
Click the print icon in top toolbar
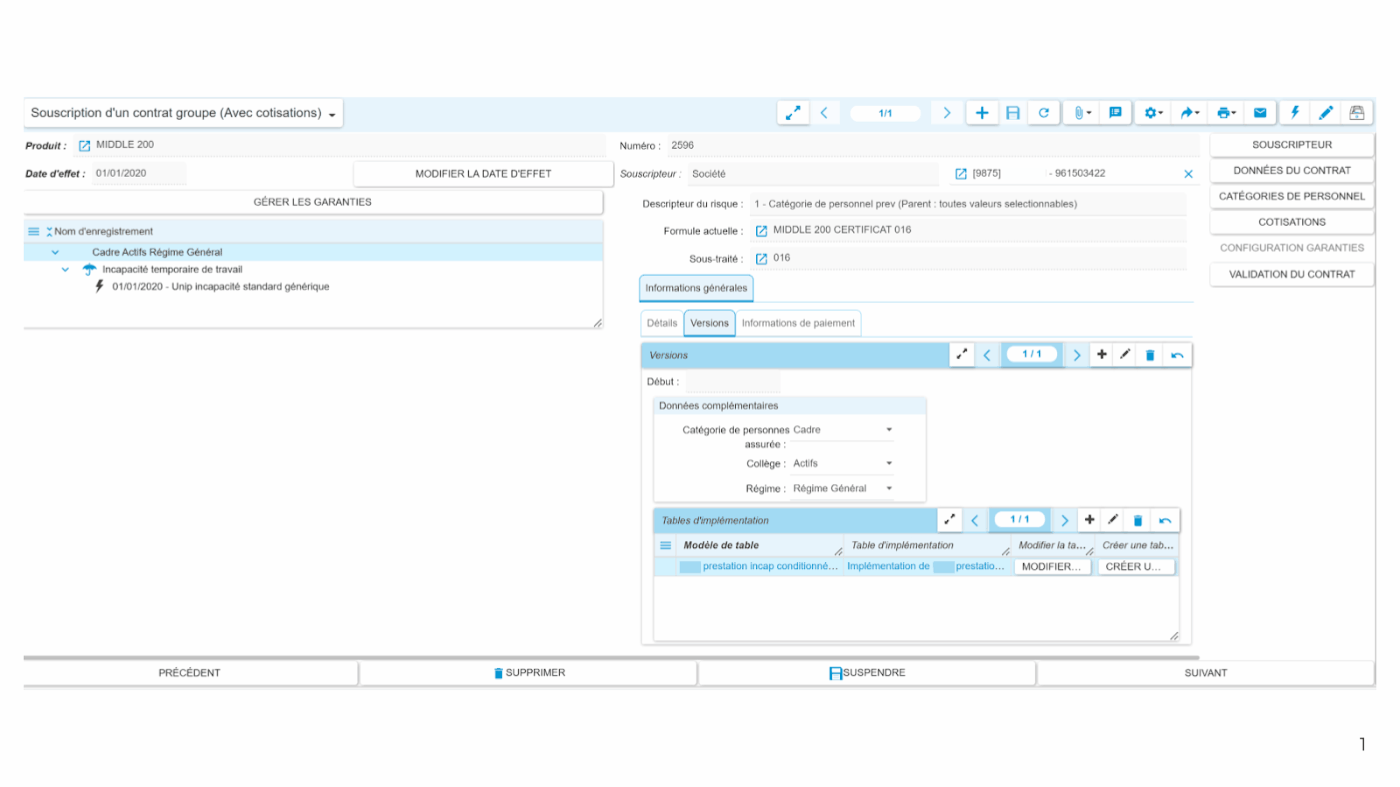(x=1224, y=113)
